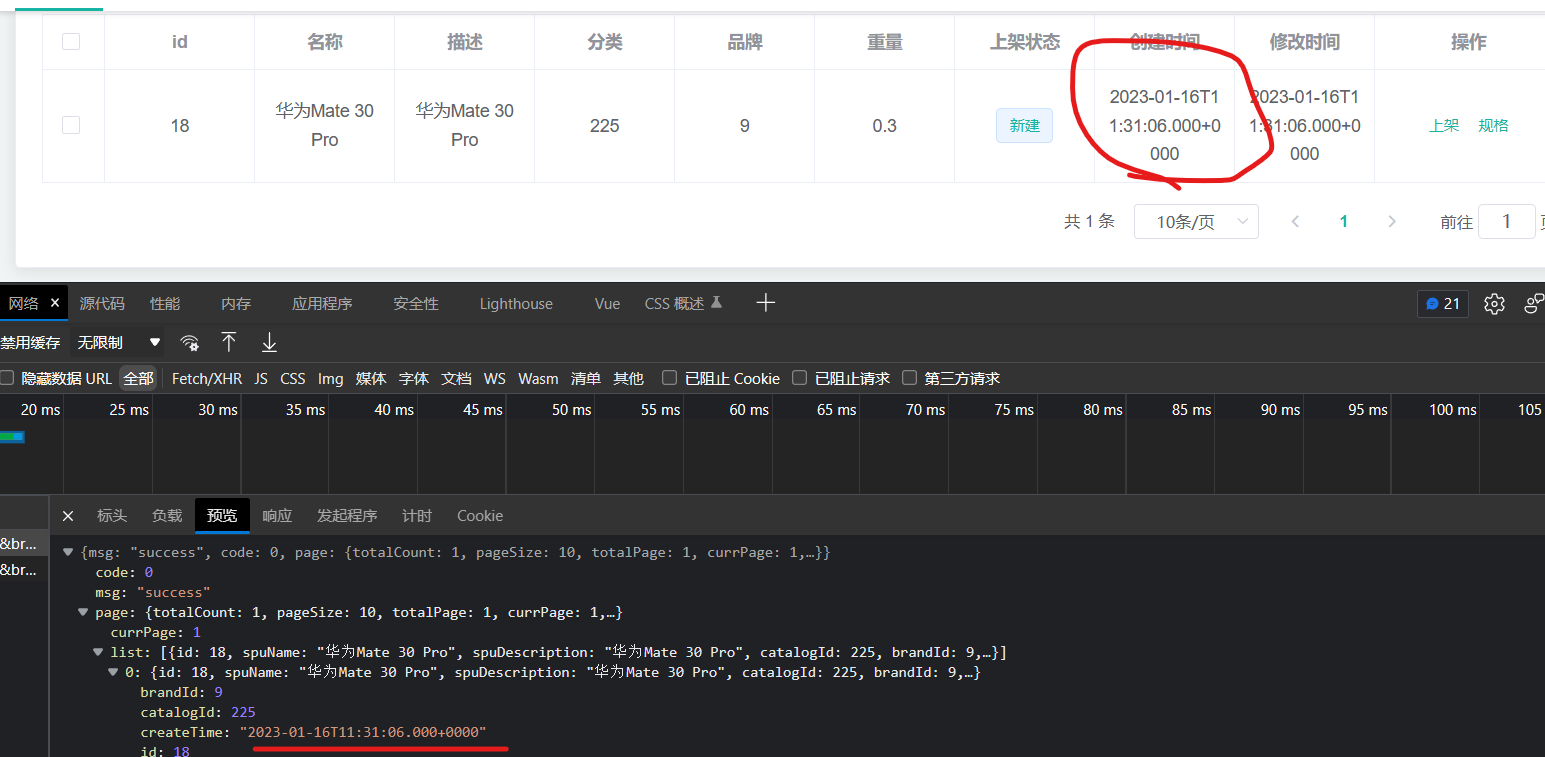Click the 上架 action link
The image size is (1545, 757).
1444,125
